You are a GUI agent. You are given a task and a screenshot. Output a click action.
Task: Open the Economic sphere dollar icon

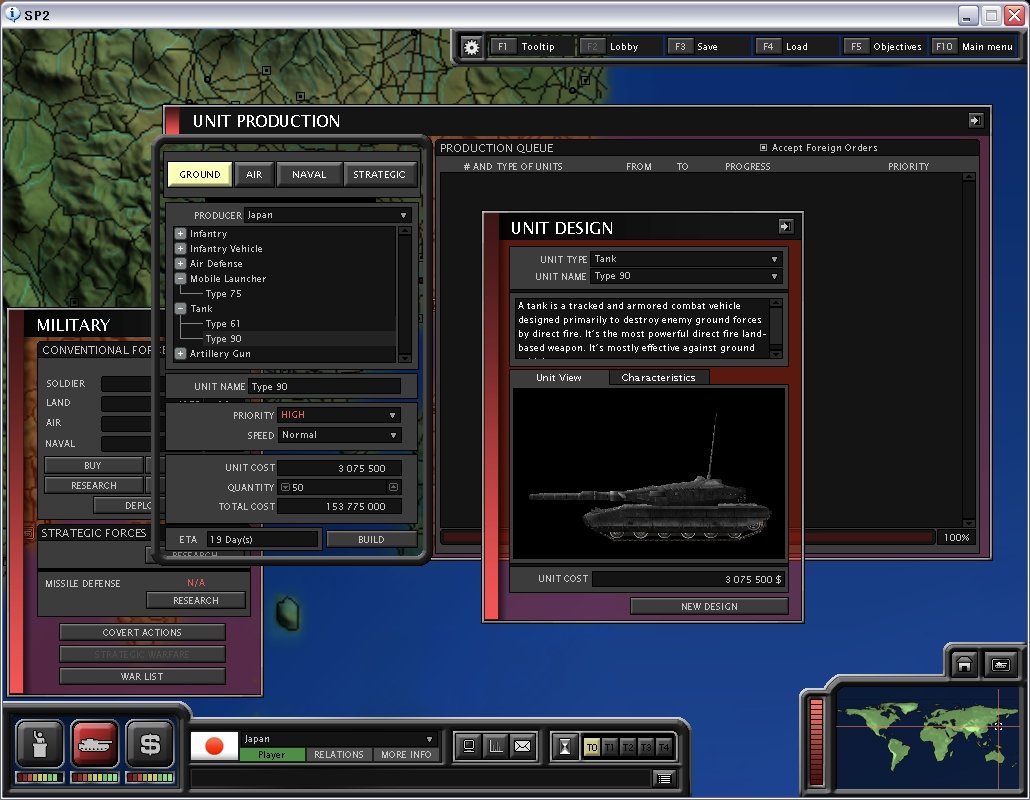tap(150, 744)
